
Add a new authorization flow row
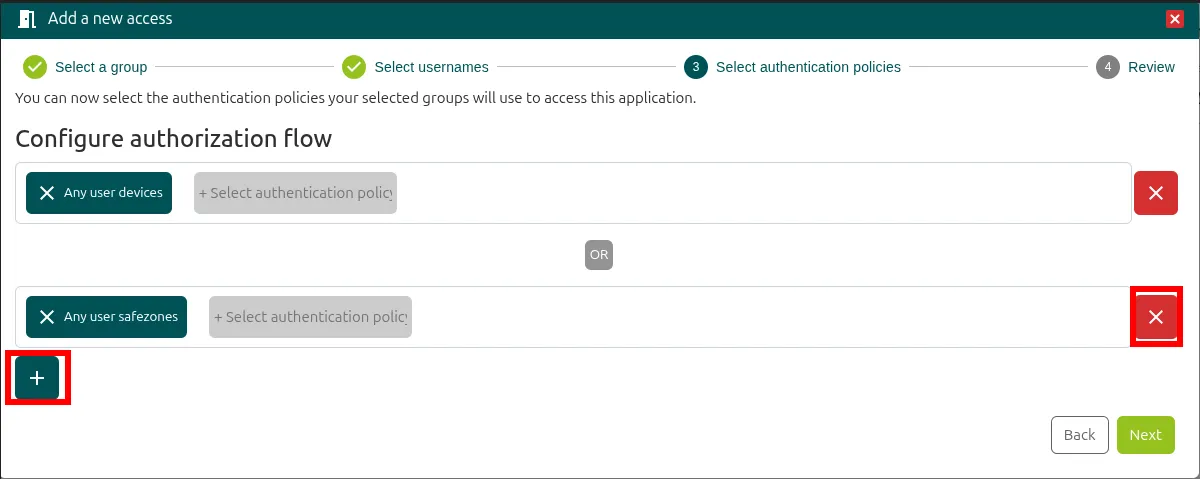coord(37,378)
